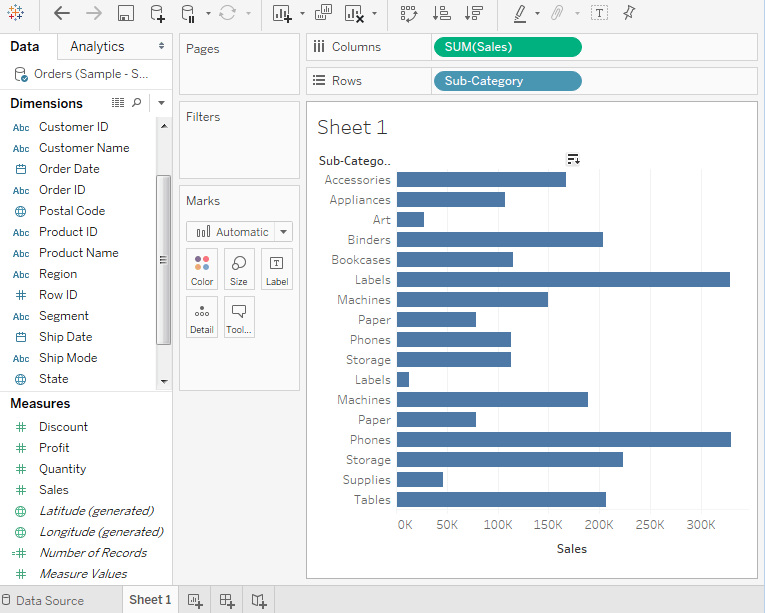Open the undo-pause dropdown arrow
The height and width of the screenshot is (613, 765).
tap(208, 14)
